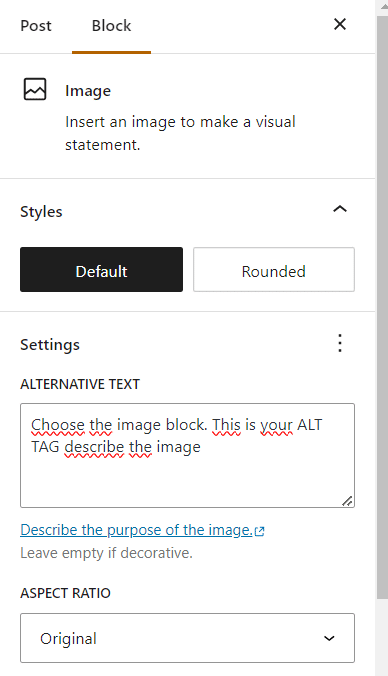Click the ASPECT RATIO label
This screenshot has height=676, width=388.
[66, 593]
